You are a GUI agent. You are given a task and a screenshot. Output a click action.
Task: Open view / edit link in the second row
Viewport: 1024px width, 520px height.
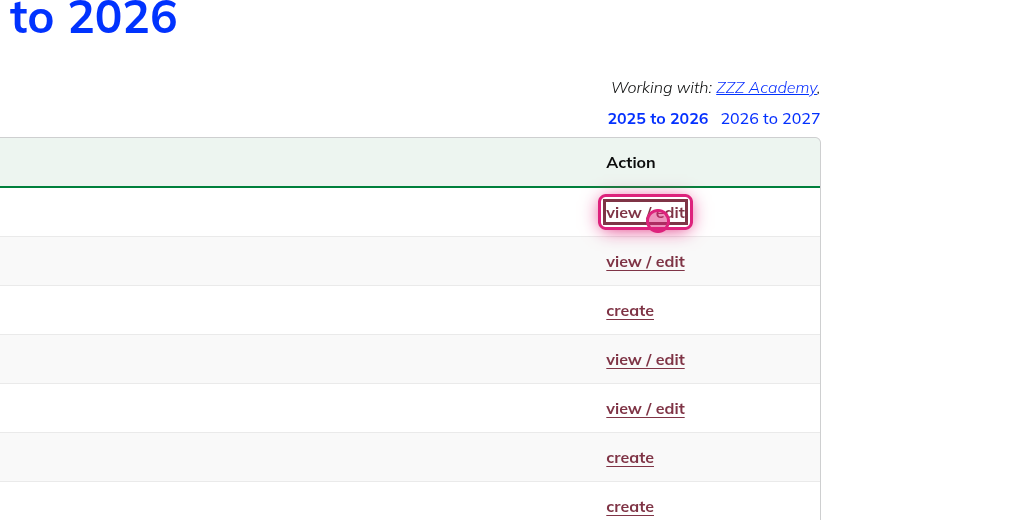[x=645, y=262]
